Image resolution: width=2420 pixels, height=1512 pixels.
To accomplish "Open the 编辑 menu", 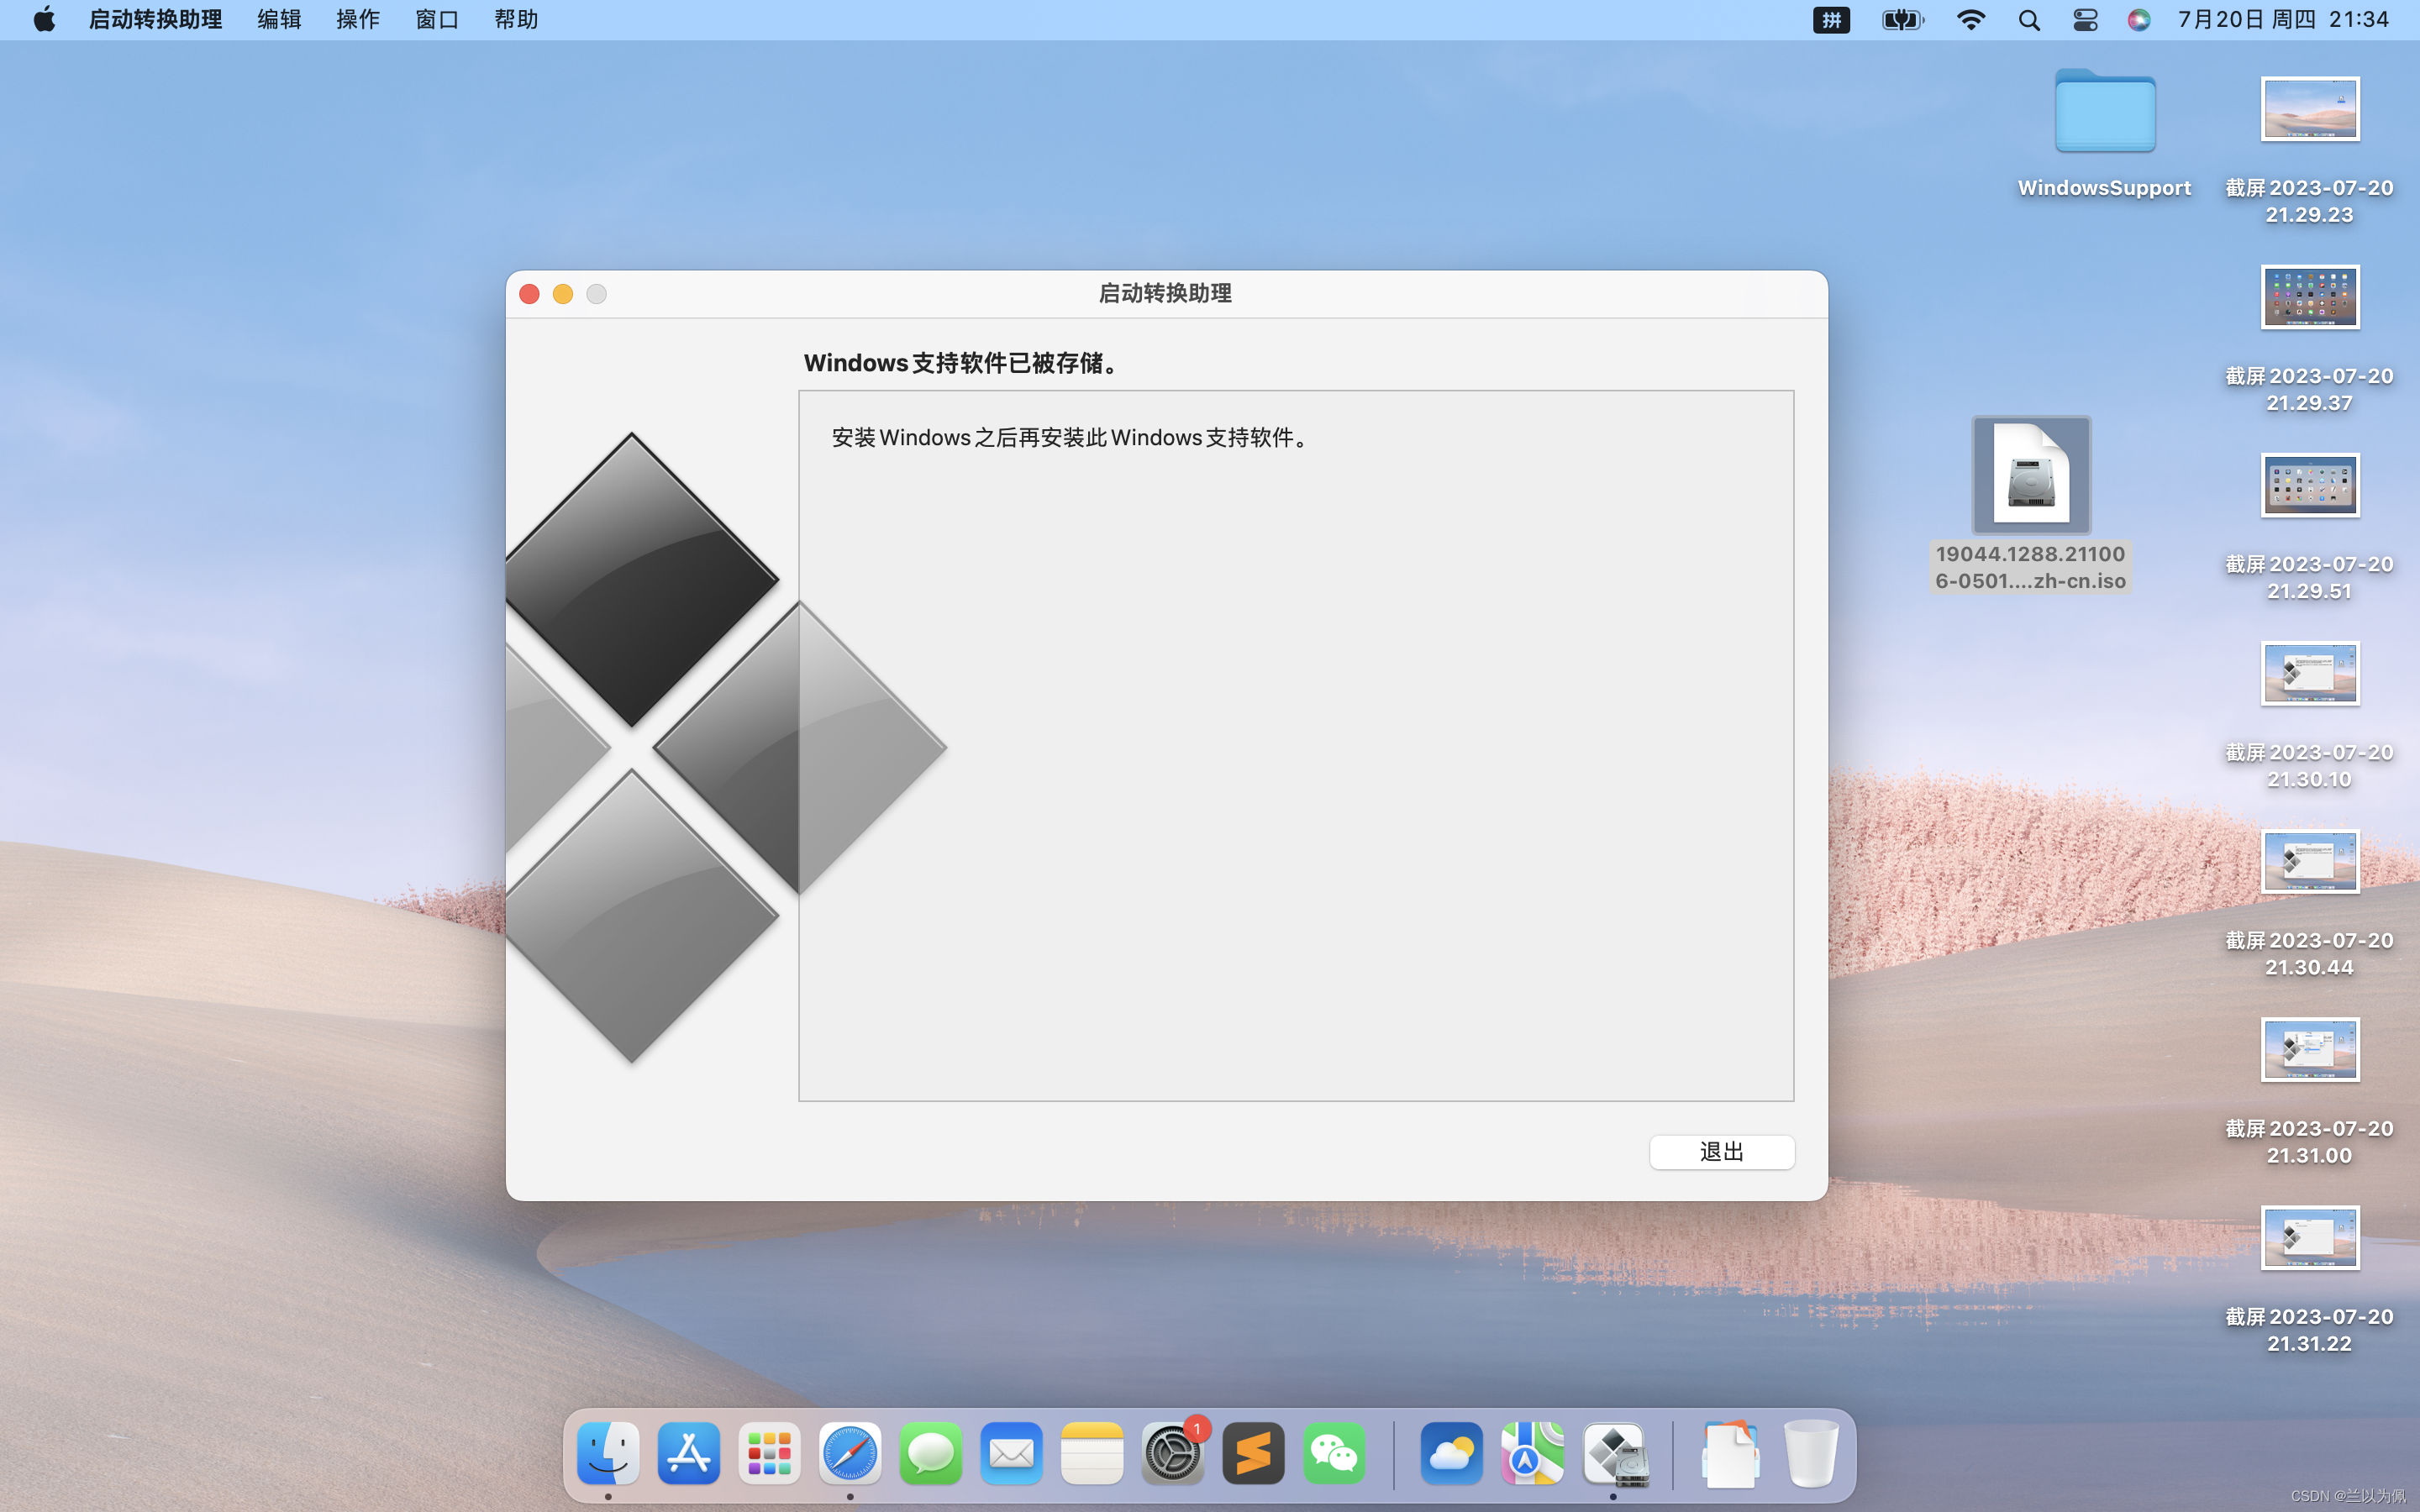I will click(x=278, y=20).
